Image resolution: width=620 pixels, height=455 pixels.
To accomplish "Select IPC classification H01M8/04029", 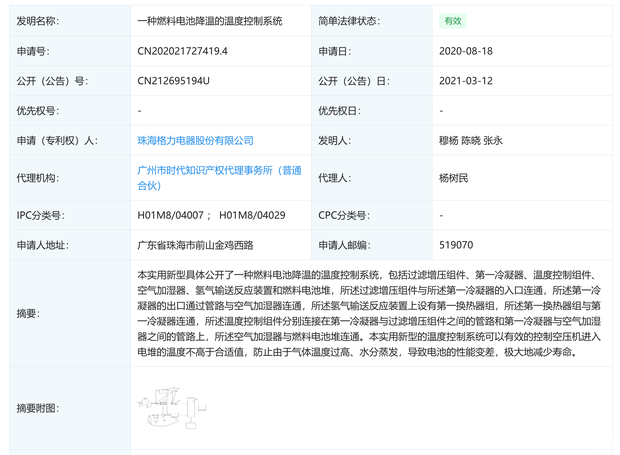I will [252, 215].
